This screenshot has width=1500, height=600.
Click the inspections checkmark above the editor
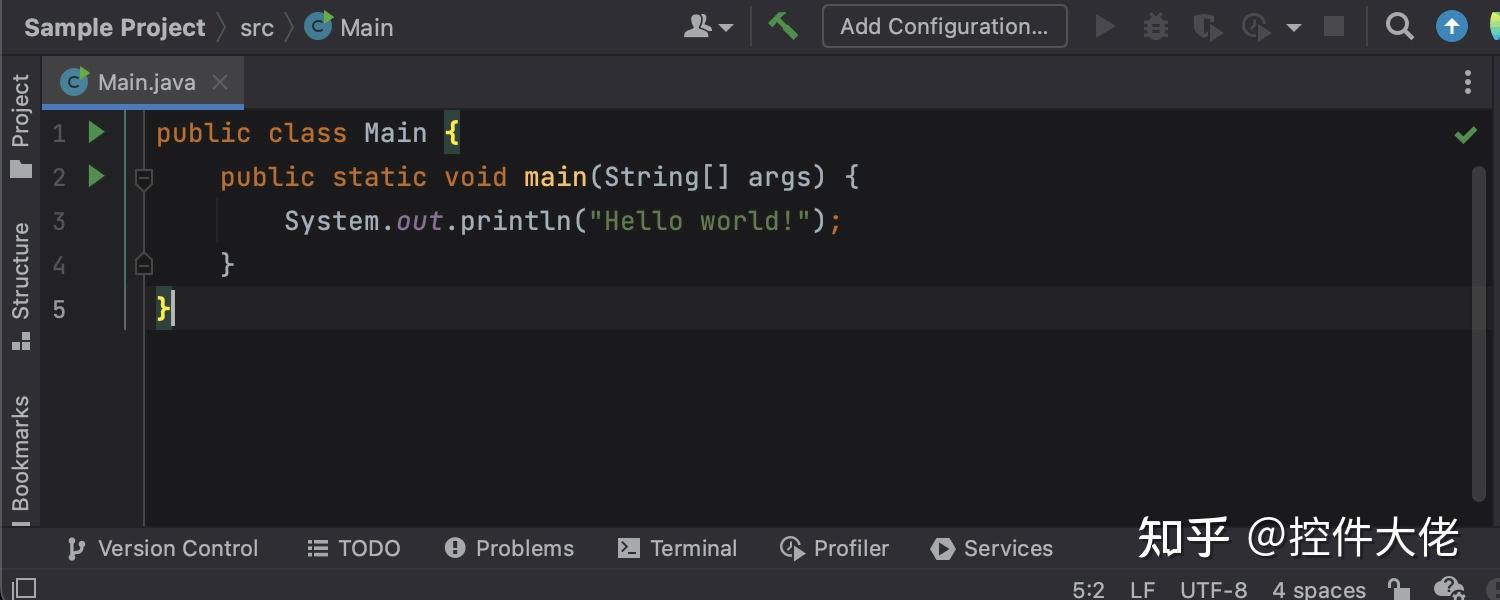[1465, 134]
